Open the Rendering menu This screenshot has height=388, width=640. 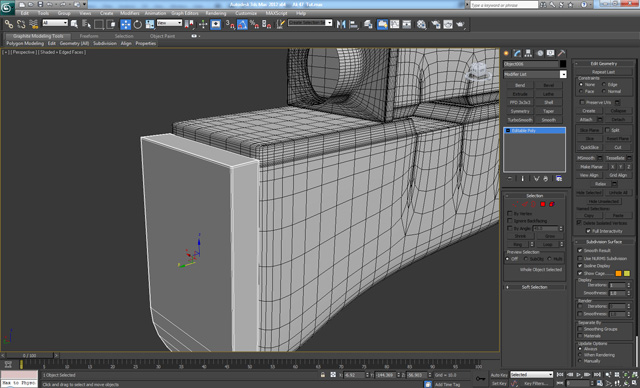click(x=216, y=13)
